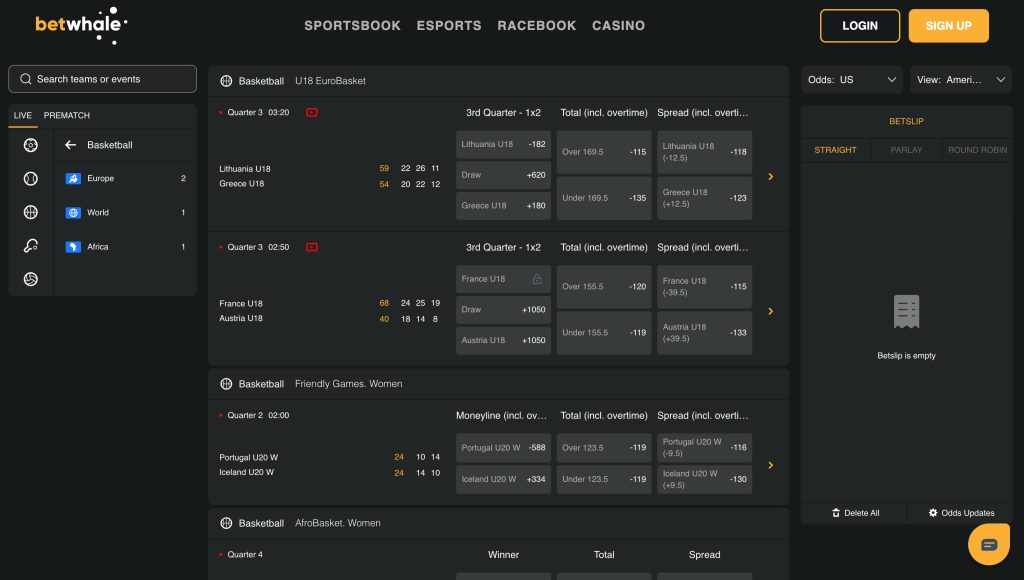This screenshot has width=1024, height=580.
Task: Click the search magnifier icon
Action: coord(25,79)
